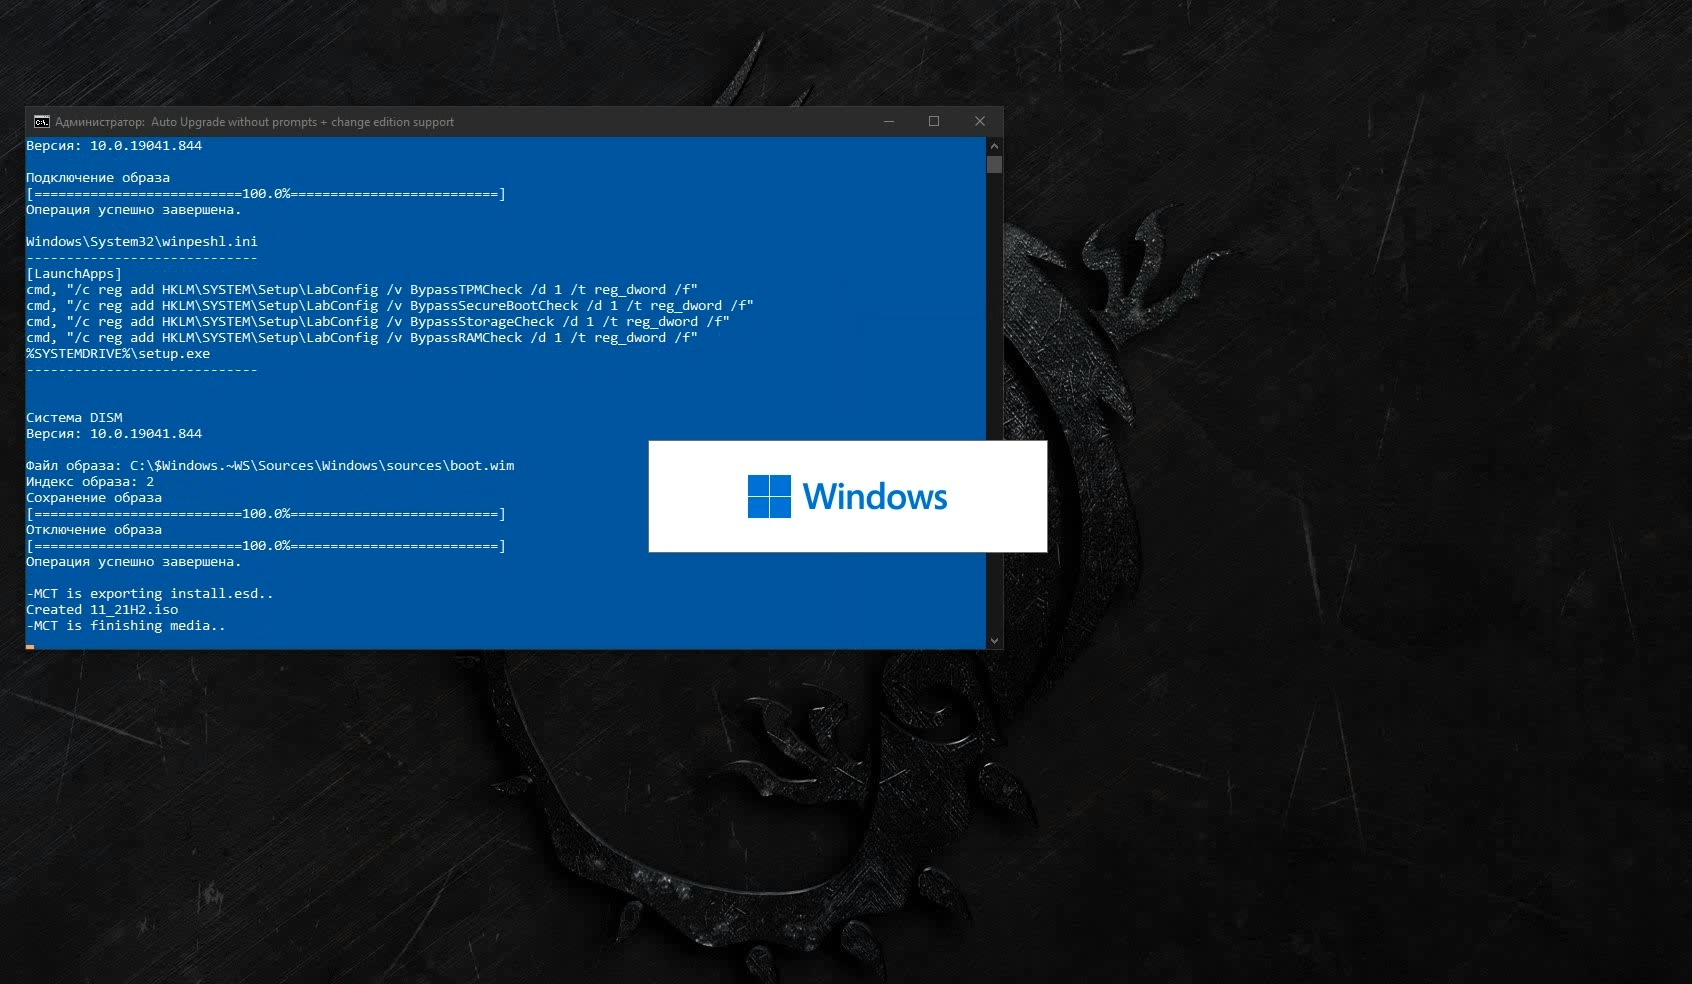Screen dimensions: 1692x984
Task: Click the line 'Windows\System32\winpeshl.ini'
Action: [x=142, y=242]
